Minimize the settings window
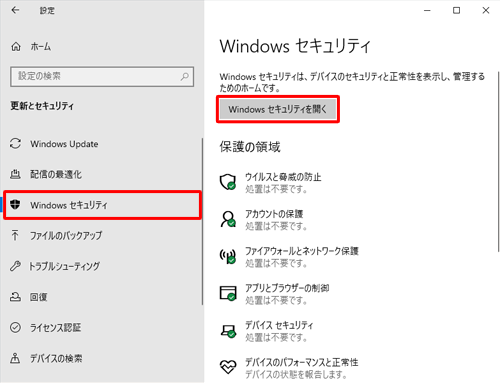 click(427, 11)
